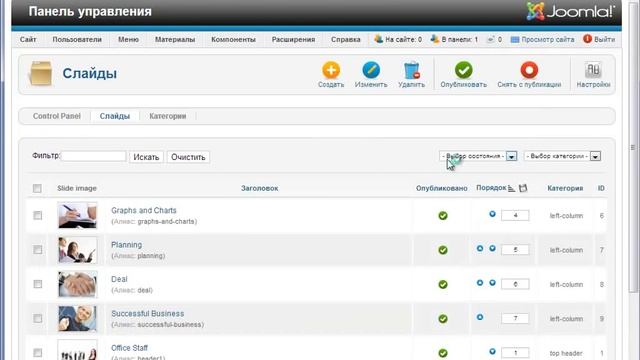Image resolution: width=640 pixels, height=360 pixels.
Task: Toggle published status for Planning row
Action: [x=443, y=250]
